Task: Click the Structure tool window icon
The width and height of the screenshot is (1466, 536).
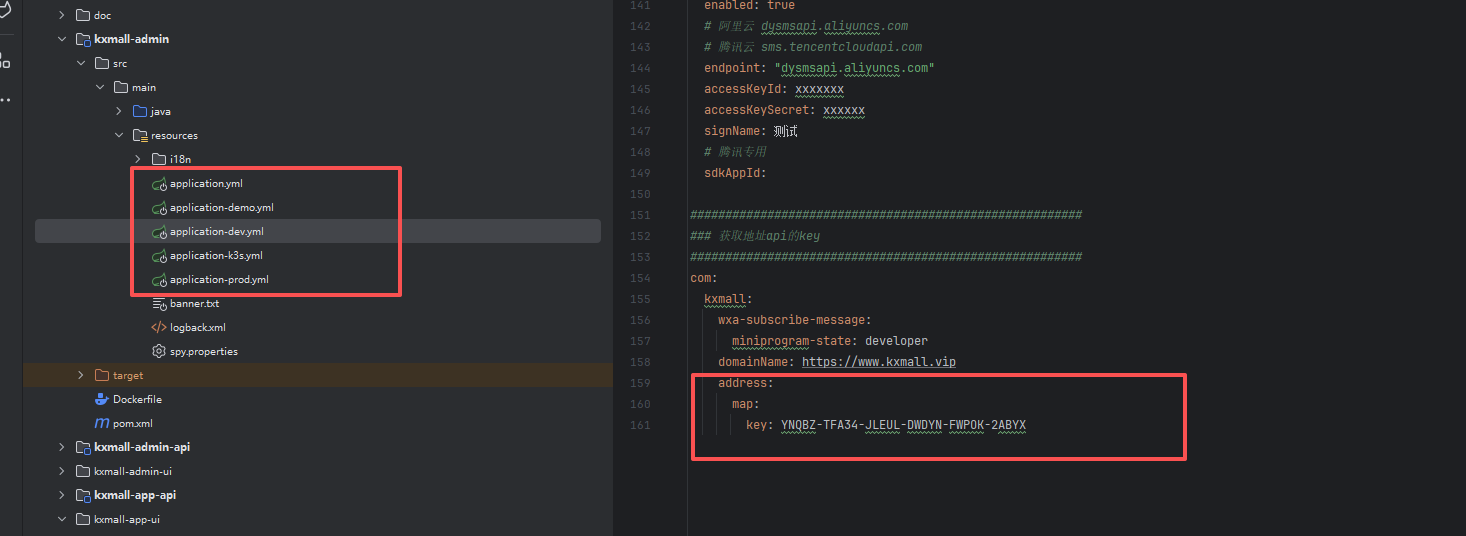Action: [x=6, y=62]
